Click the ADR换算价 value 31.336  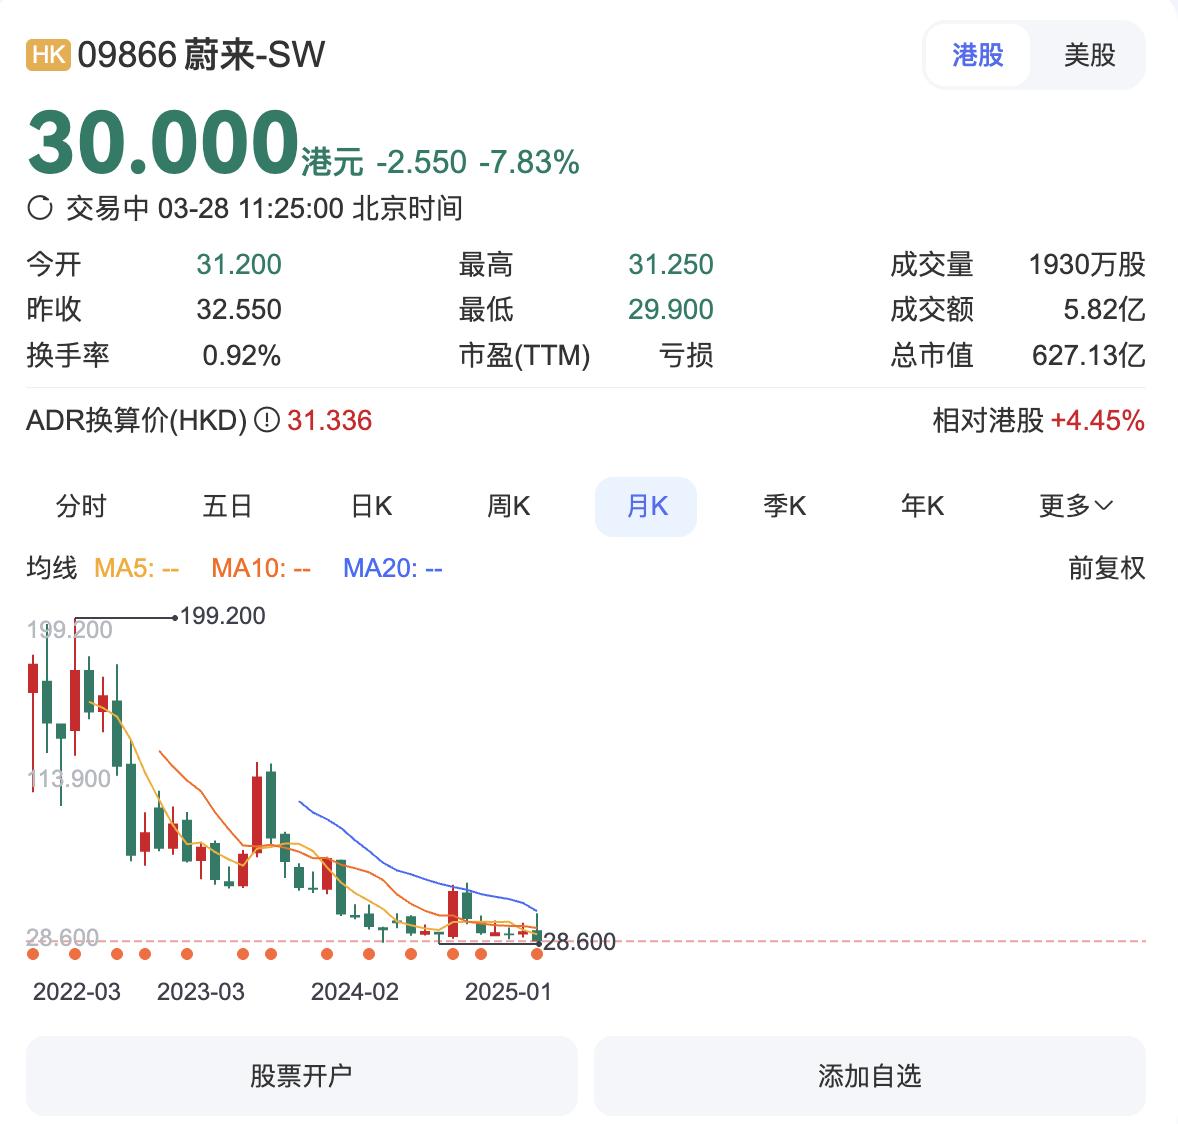coord(330,421)
